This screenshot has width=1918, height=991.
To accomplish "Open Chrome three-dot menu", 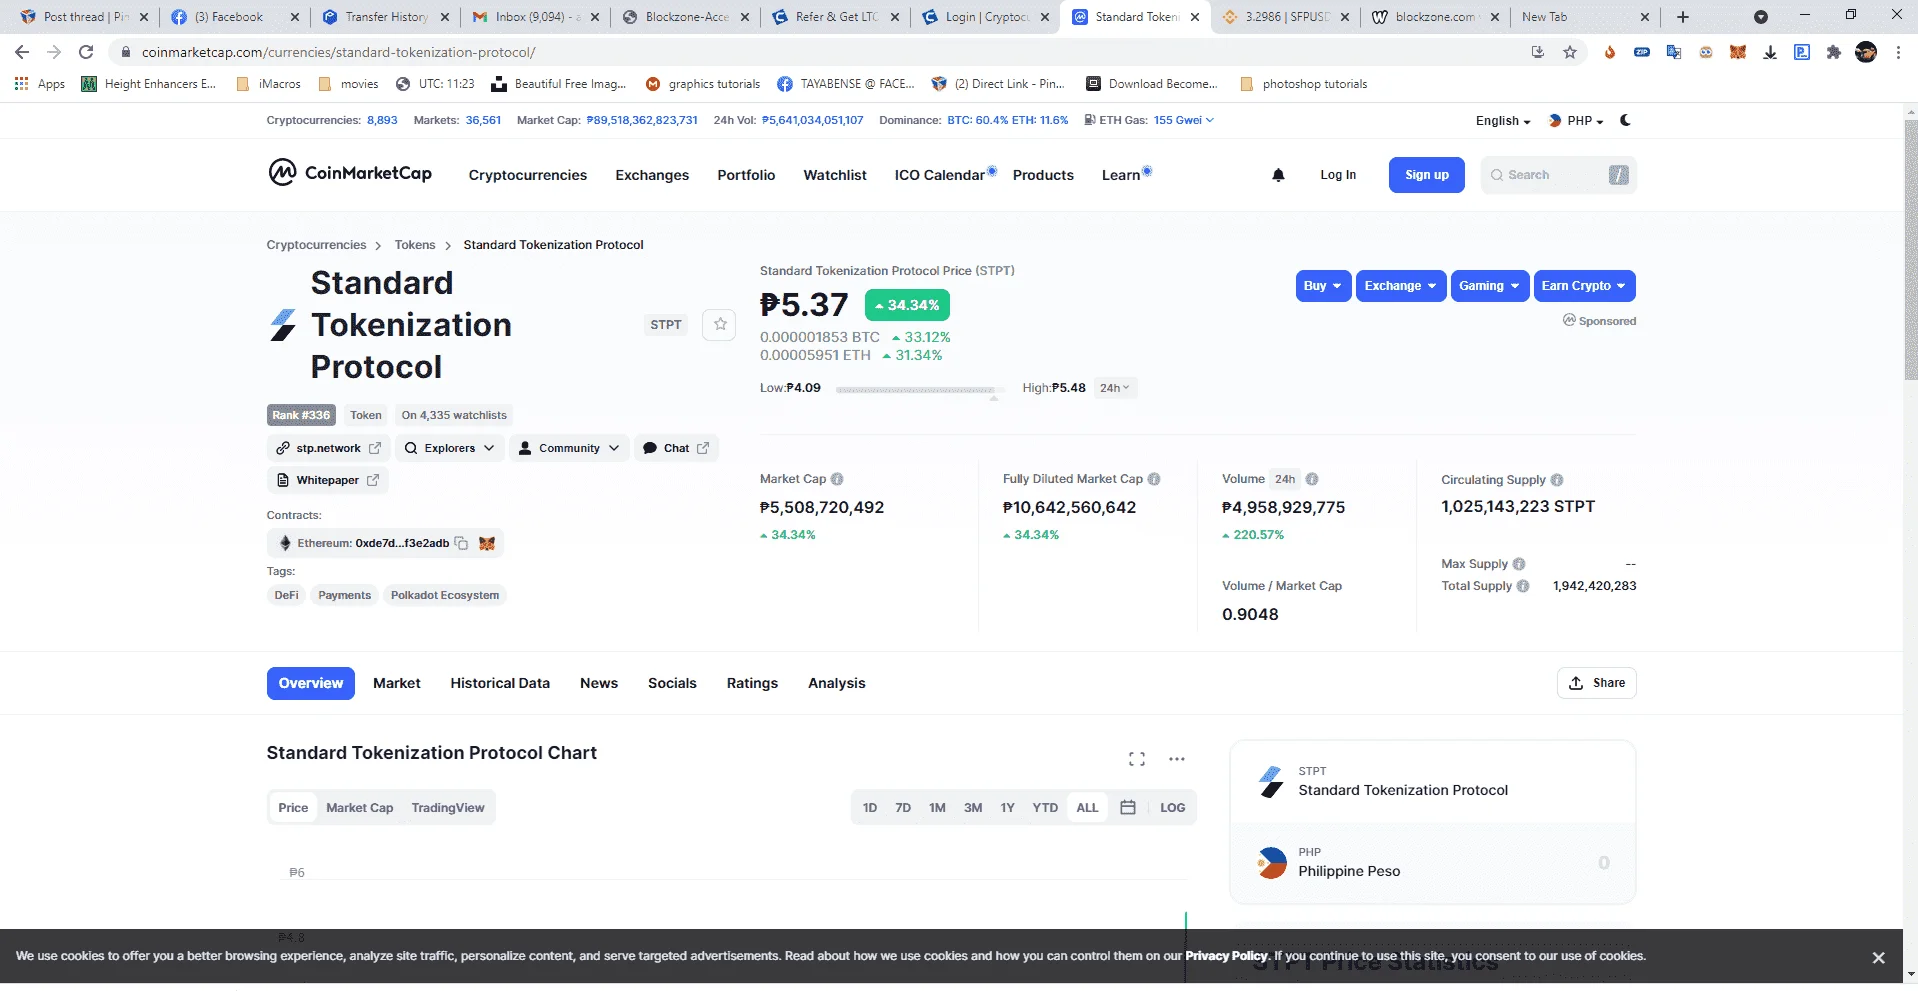I will (x=1898, y=52).
